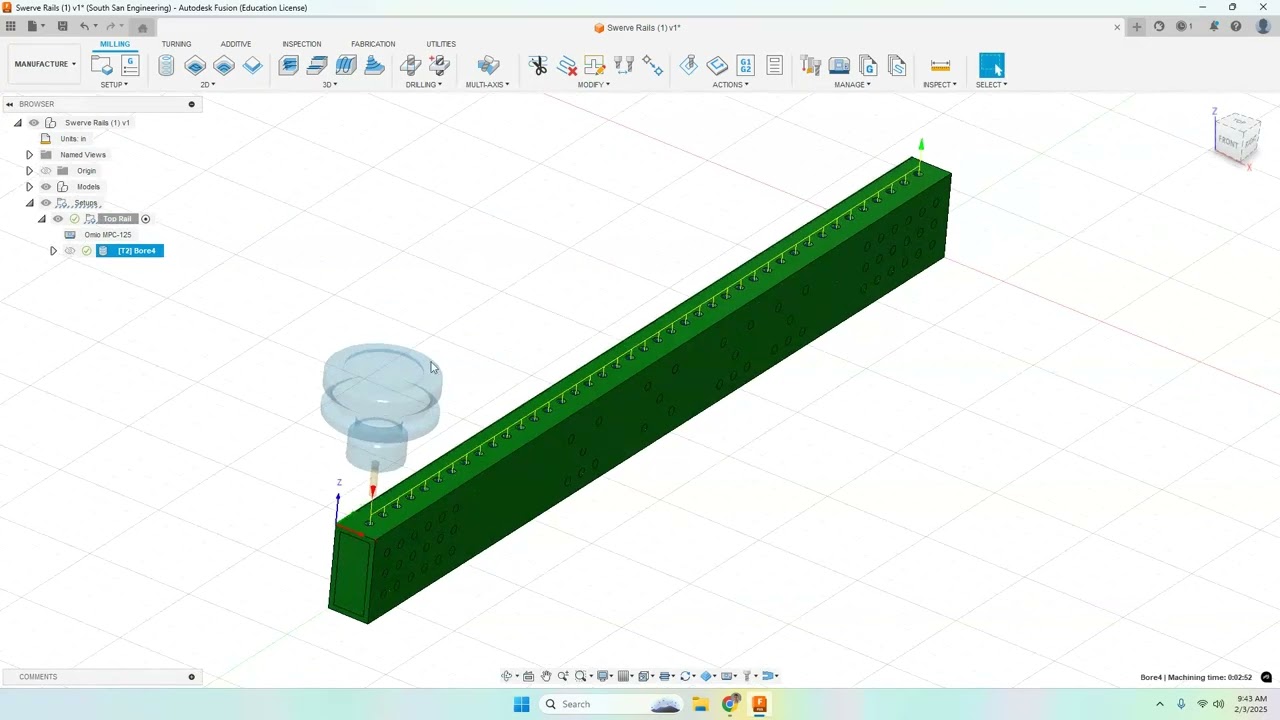The height and width of the screenshot is (720, 1280).
Task: Switch to the UTILITIES tab
Action: [441, 44]
